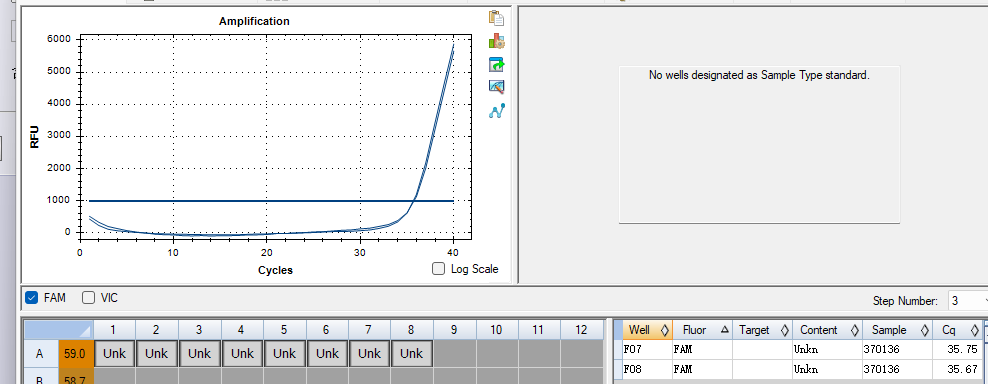988x384 pixels.
Task: Select well A5 in the plate grid
Action: pos(284,354)
